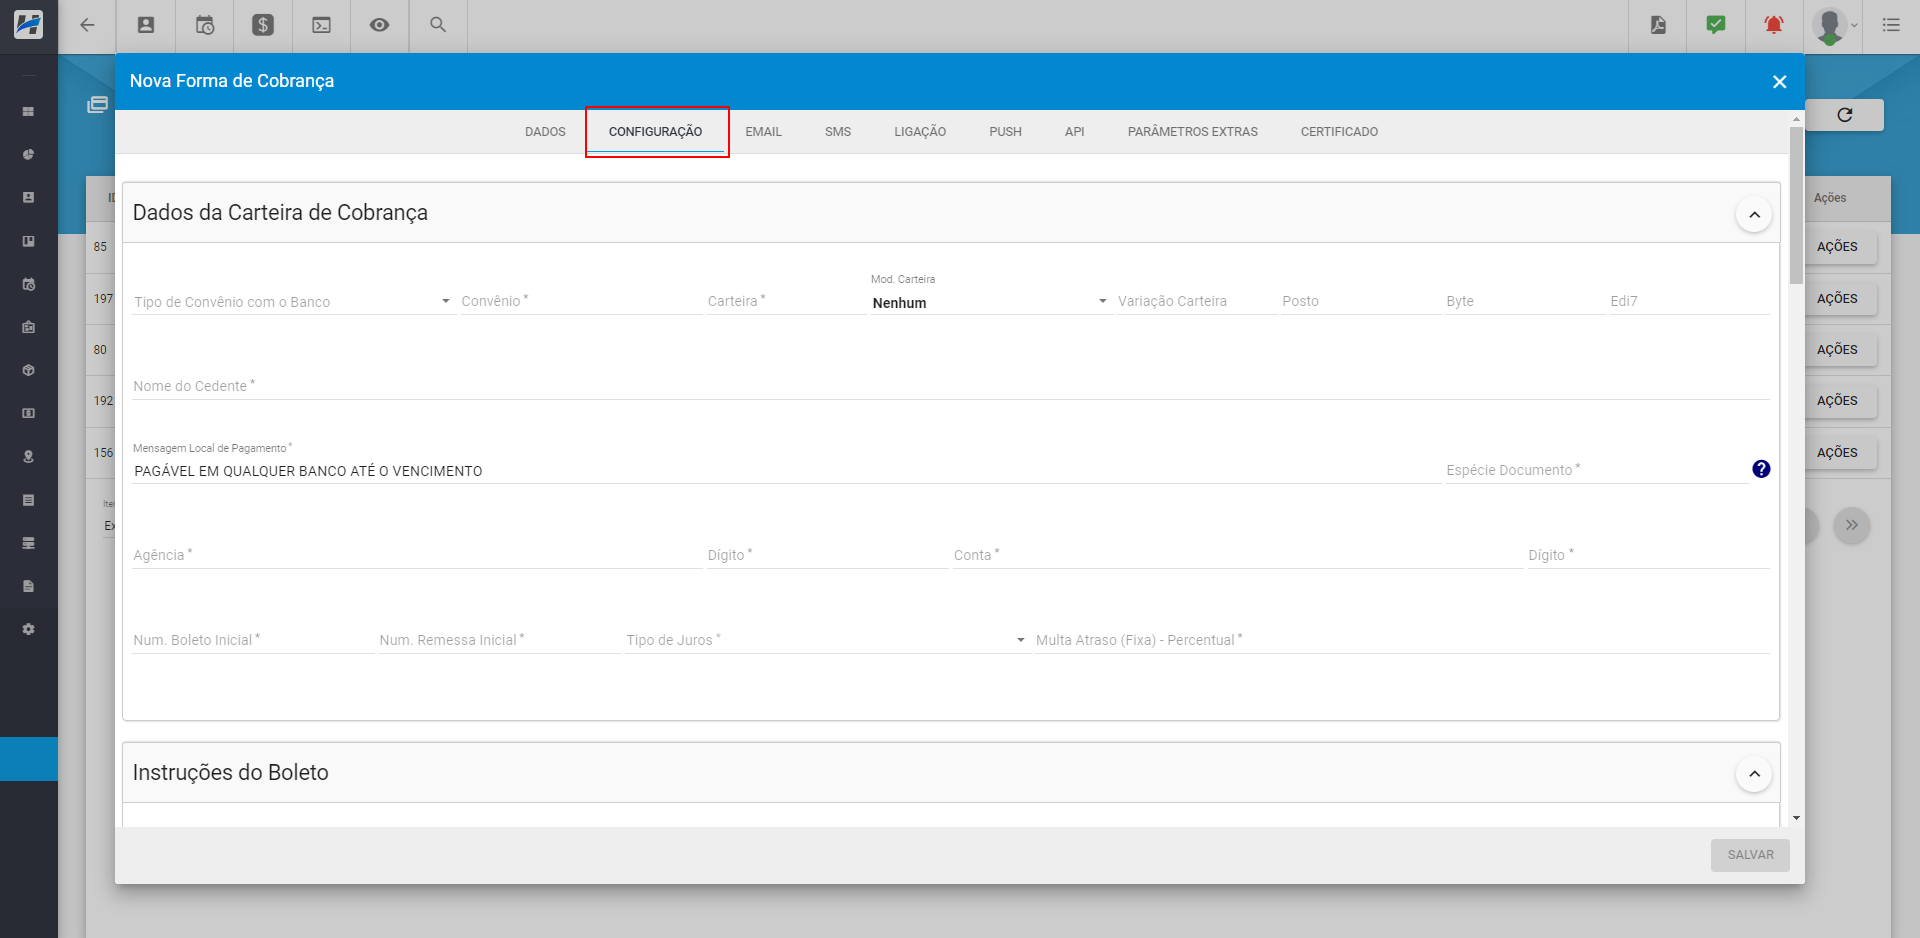The height and width of the screenshot is (938, 1920).
Task: Click the Posto field
Action: pos(1360,302)
